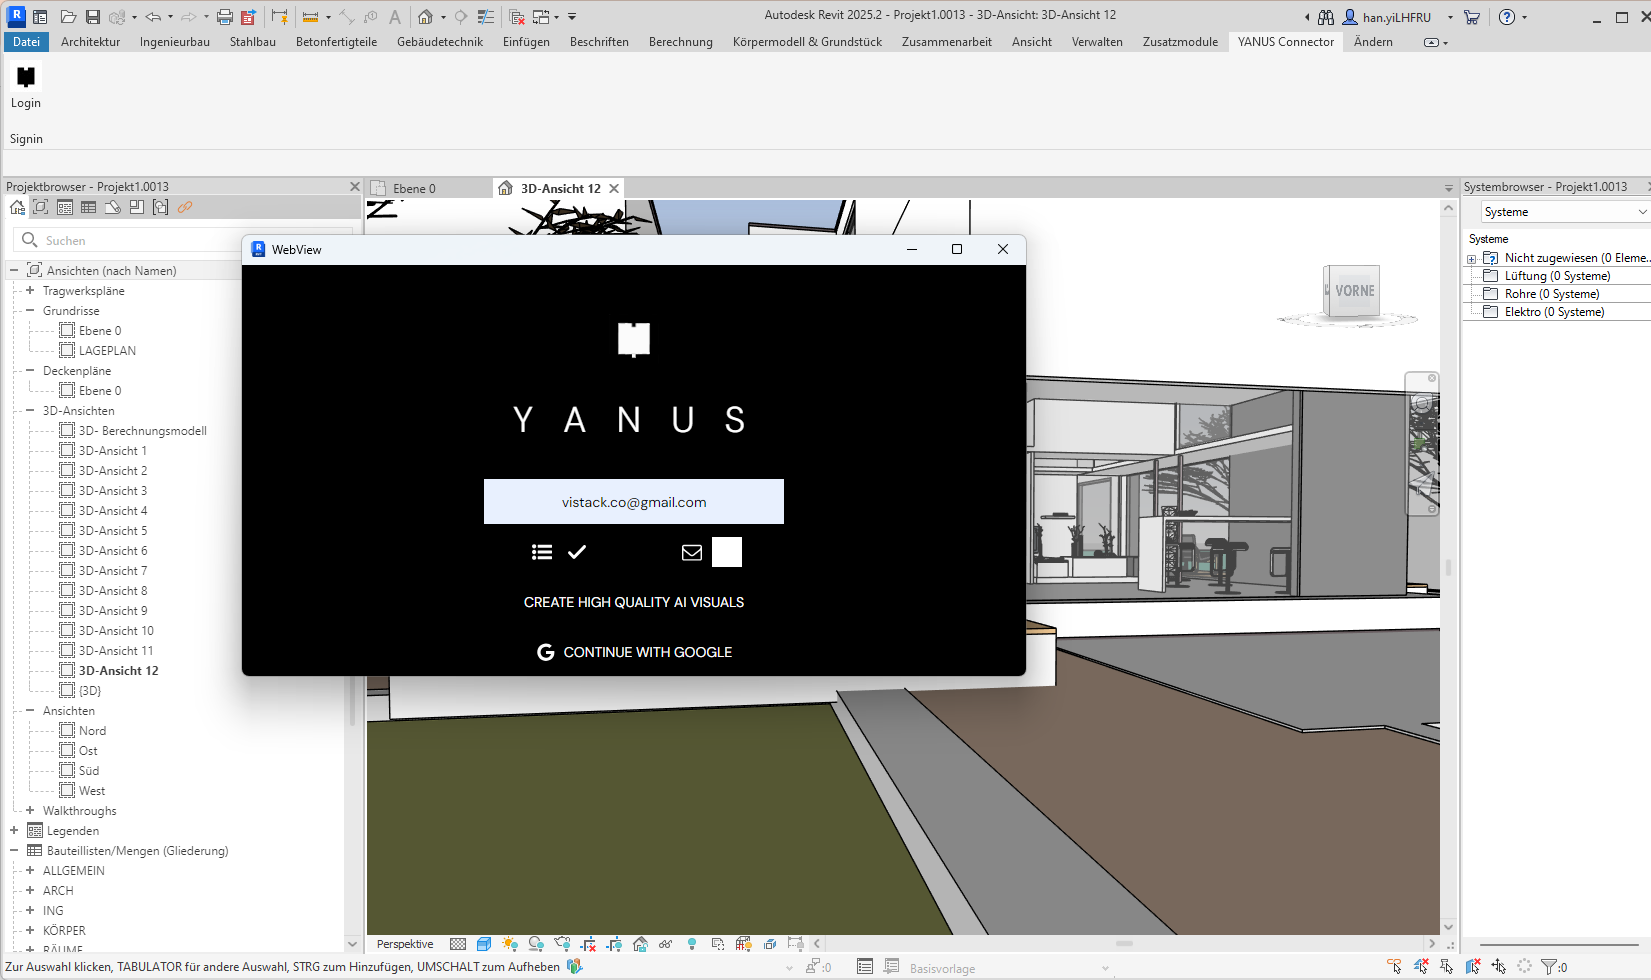Click the Print icon in quick access toolbar
The image size is (1651, 980).
click(x=224, y=17)
